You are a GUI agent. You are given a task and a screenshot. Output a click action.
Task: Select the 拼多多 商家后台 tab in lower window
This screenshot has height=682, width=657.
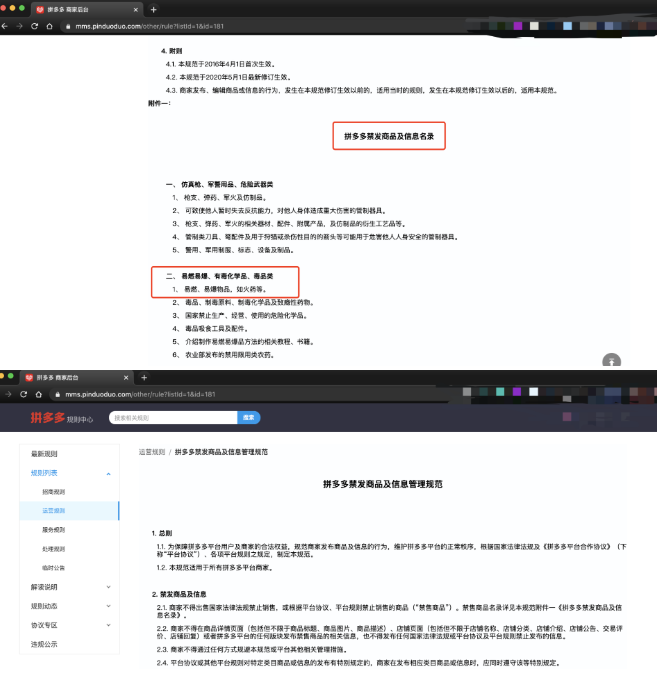pyautogui.click(x=76, y=378)
